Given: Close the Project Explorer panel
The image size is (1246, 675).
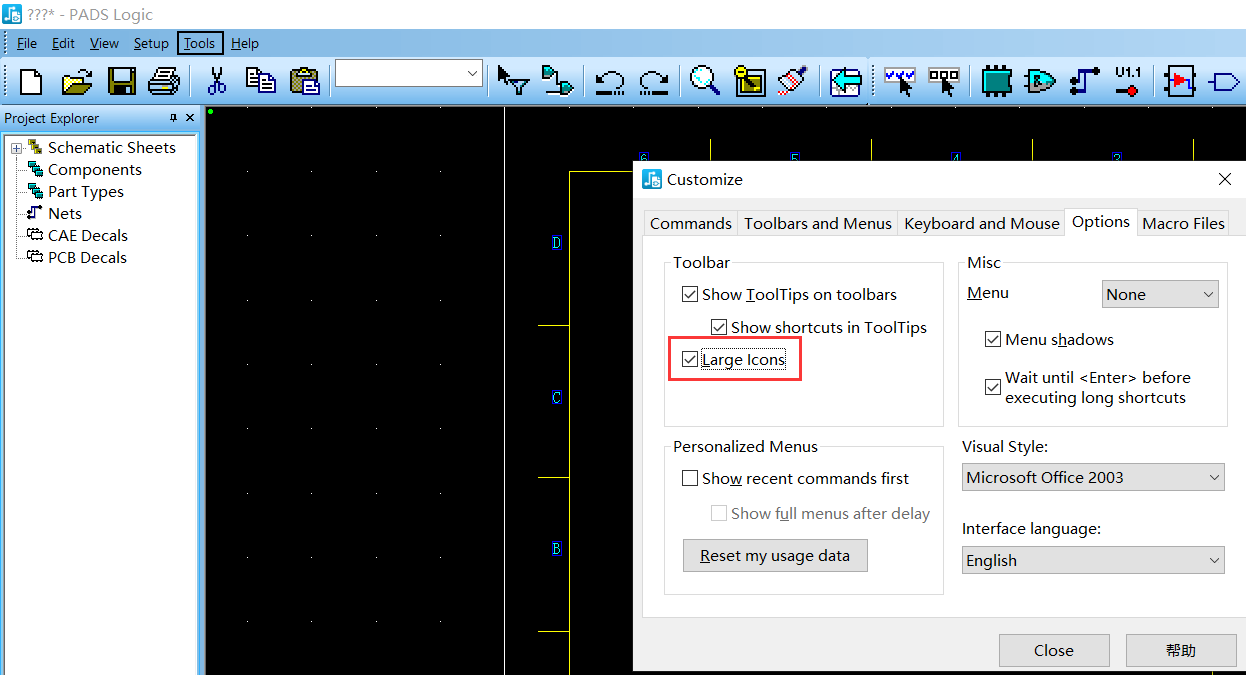Looking at the screenshot, I should click(190, 118).
